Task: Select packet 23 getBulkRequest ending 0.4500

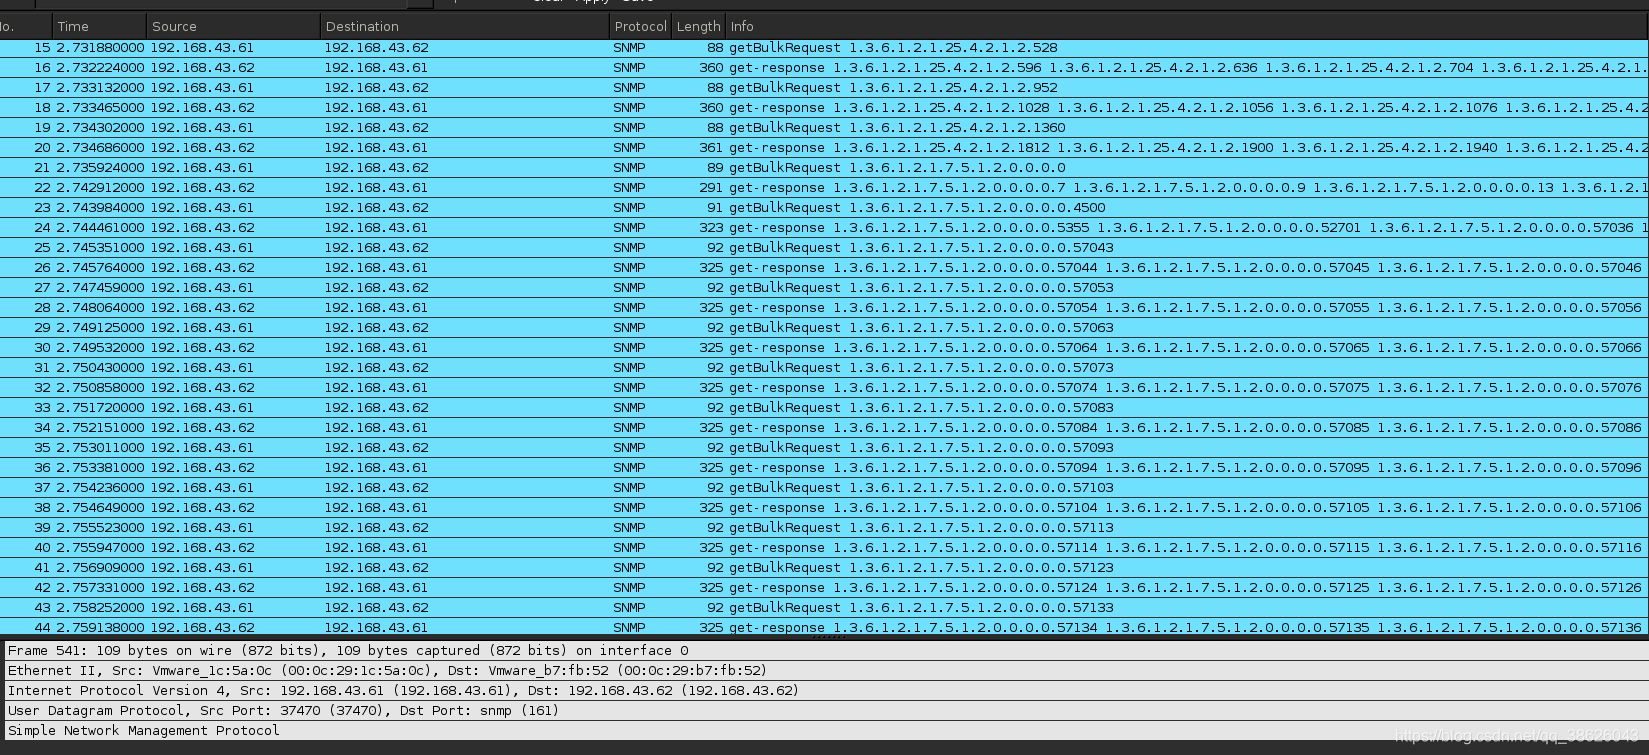Action: click(x=824, y=208)
